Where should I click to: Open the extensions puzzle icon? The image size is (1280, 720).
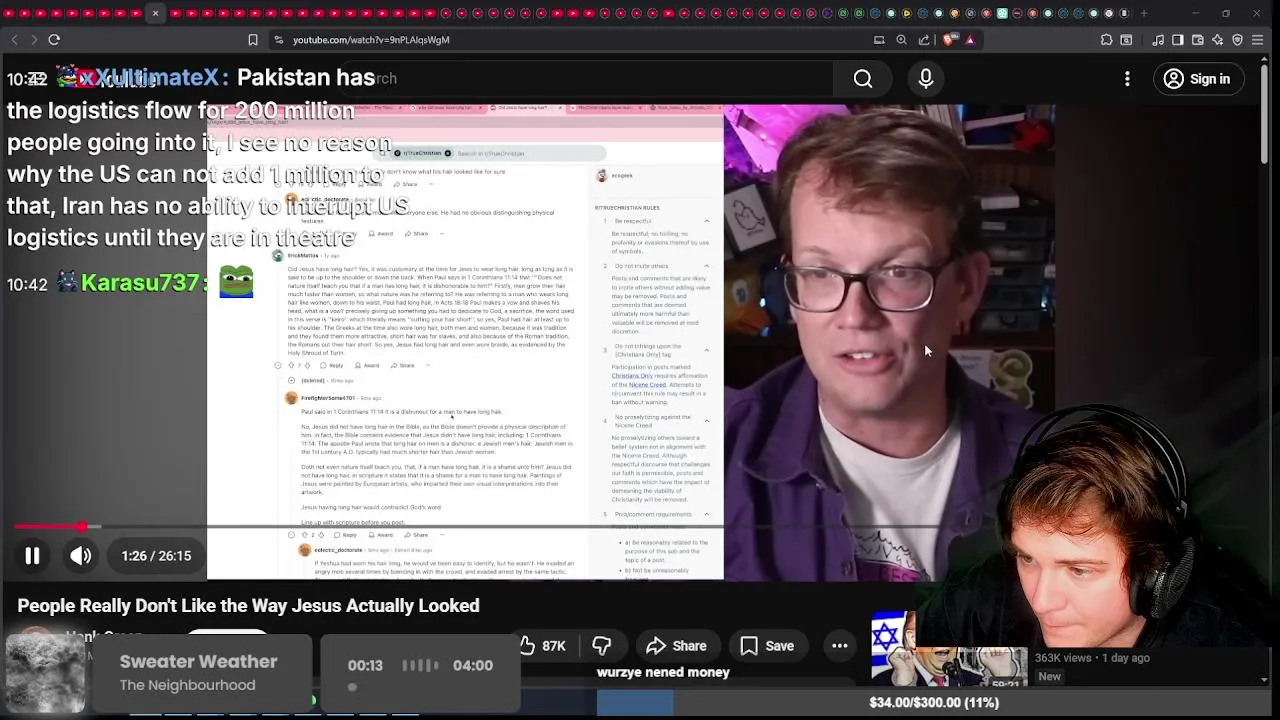coord(1106,40)
